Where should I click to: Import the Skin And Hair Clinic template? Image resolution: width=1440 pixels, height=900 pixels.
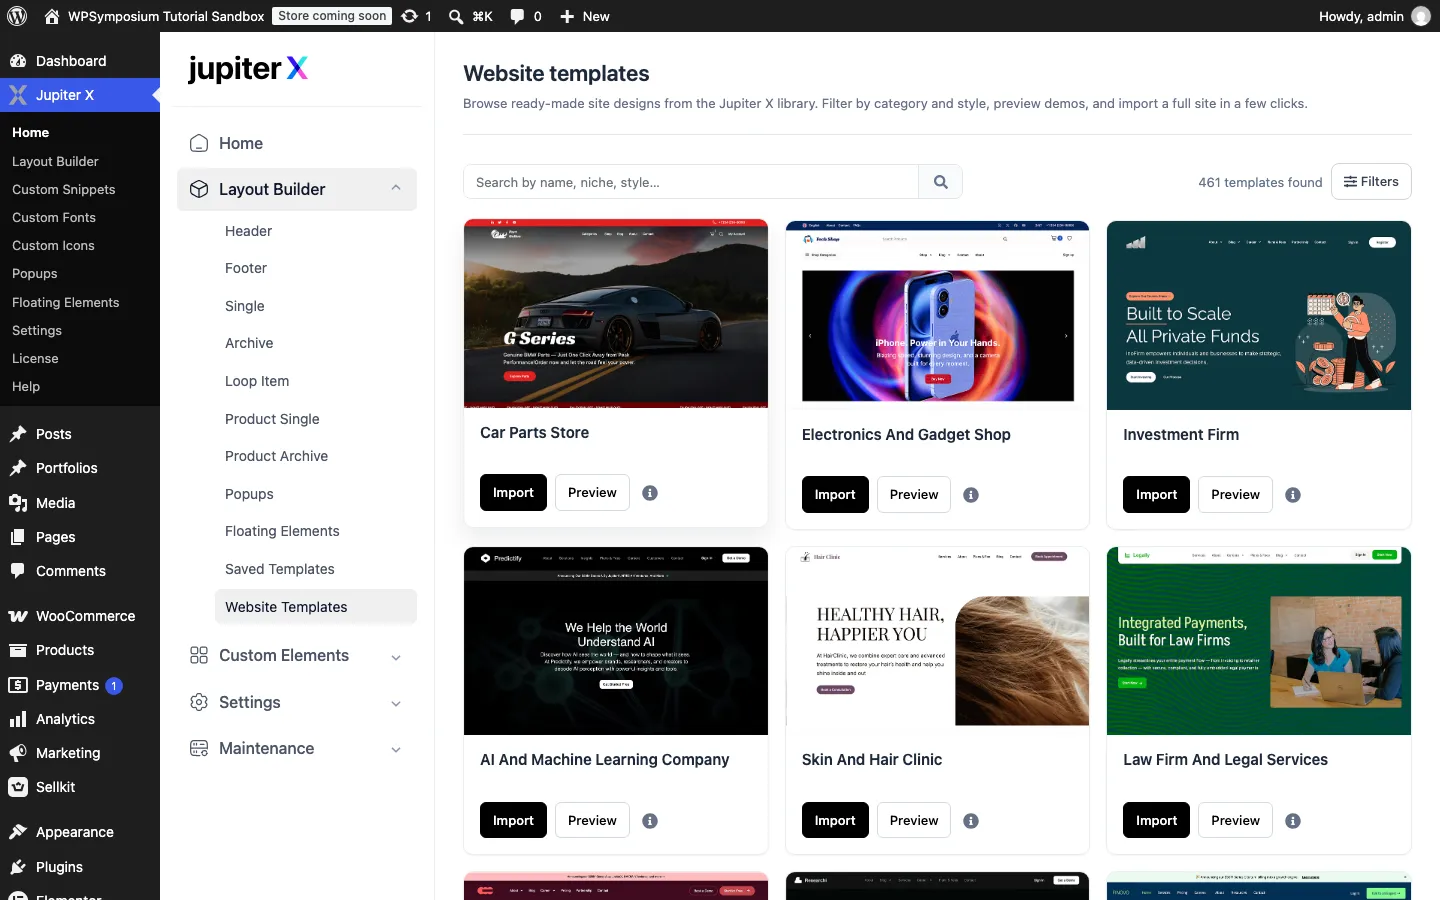click(835, 821)
